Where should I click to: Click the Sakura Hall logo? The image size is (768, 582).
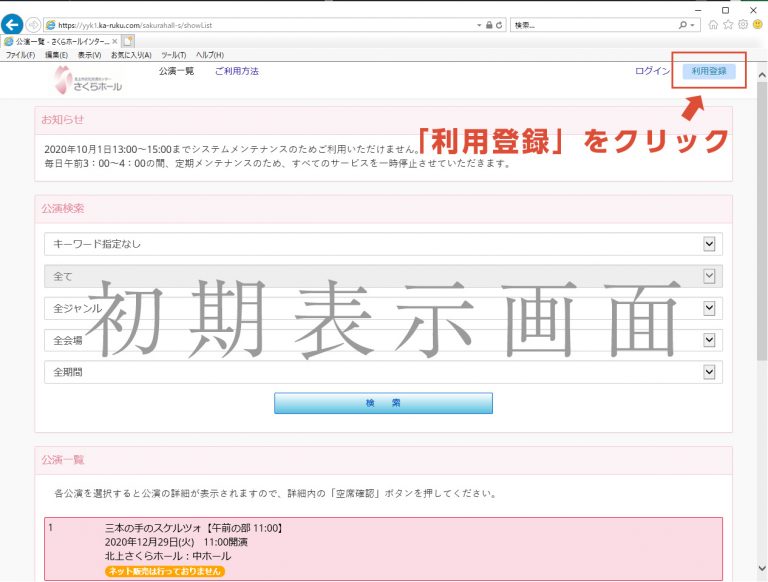pos(89,80)
